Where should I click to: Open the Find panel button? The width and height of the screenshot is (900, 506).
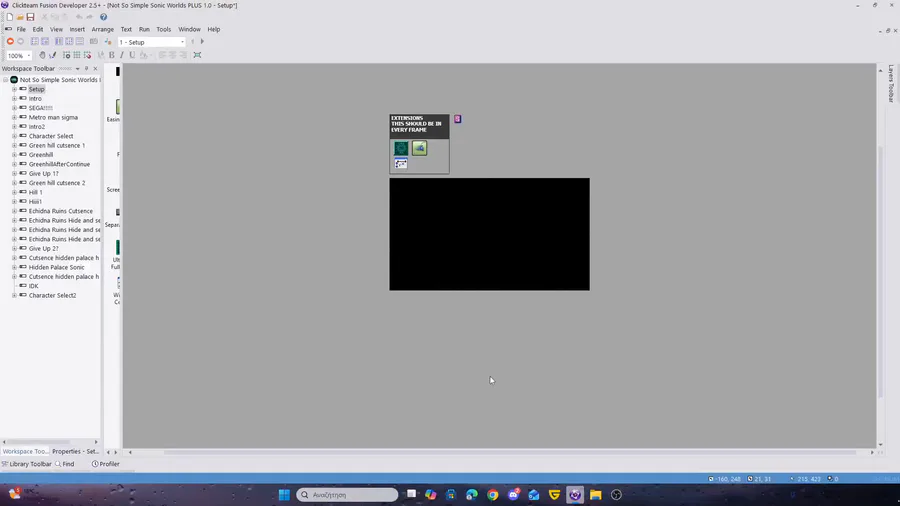point(65,464)
